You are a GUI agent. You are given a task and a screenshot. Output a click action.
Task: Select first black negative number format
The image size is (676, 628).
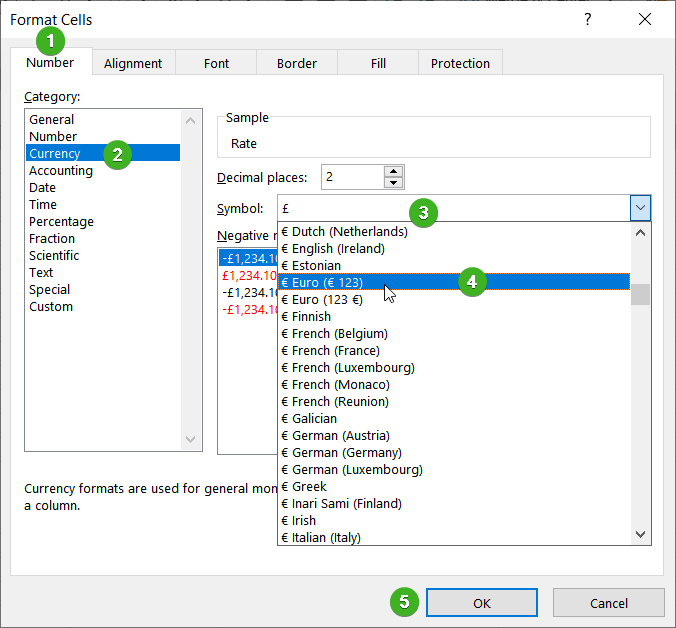248,259
